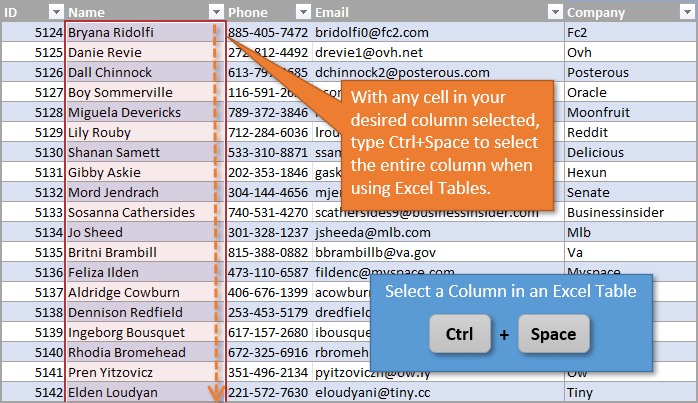Click email bridolfi0@fc2.com

386,32
